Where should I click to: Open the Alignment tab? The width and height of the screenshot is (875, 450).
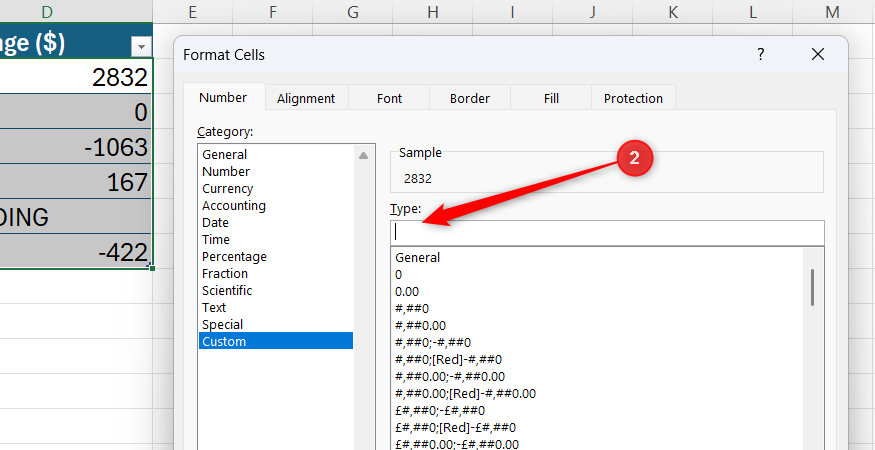click(306, 98)
